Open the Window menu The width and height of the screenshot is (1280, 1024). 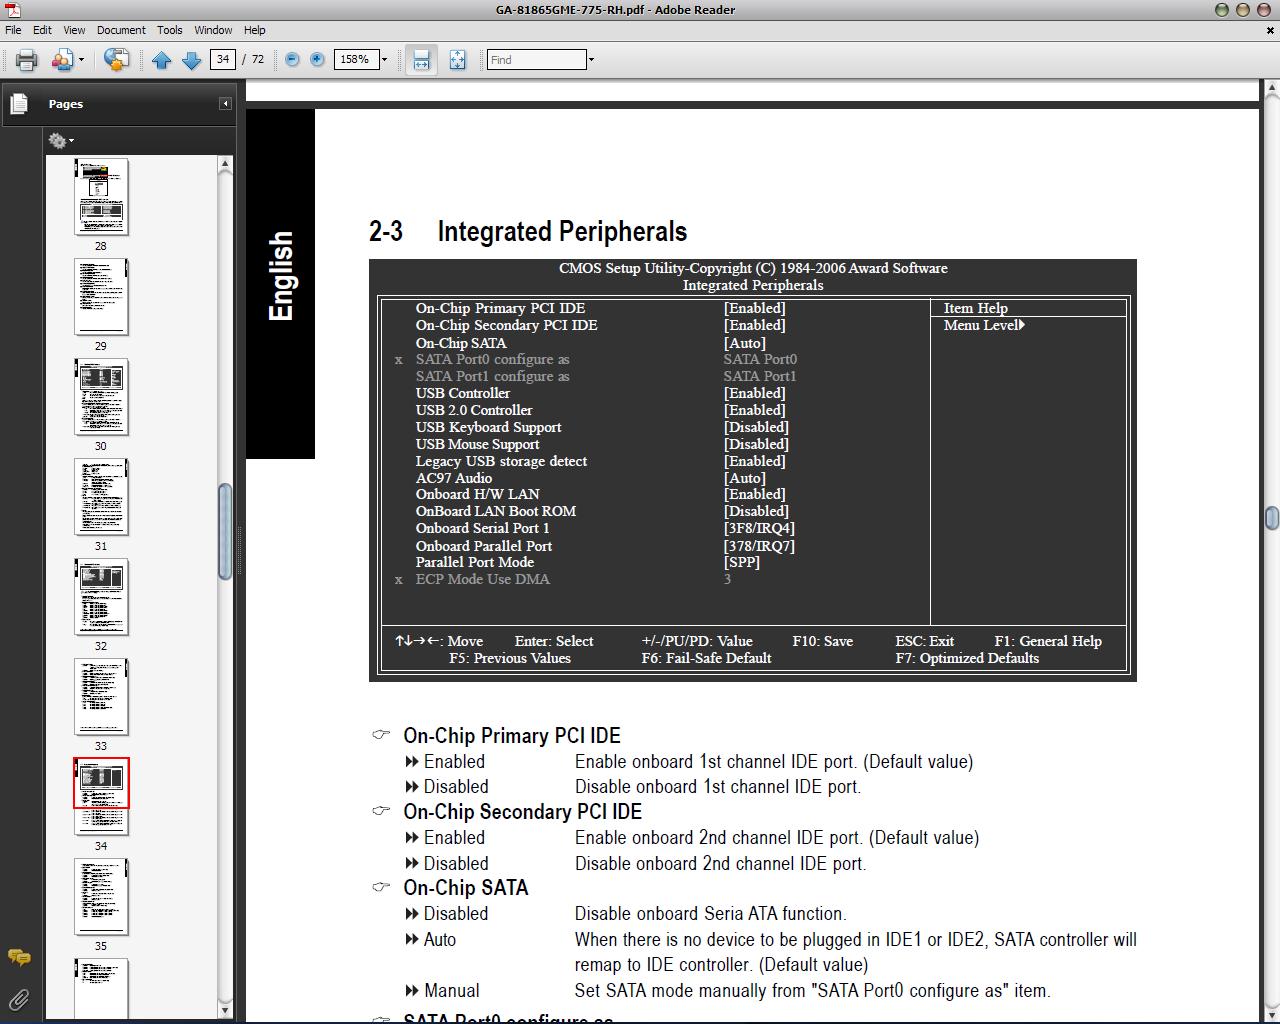(x=213, y=30)
